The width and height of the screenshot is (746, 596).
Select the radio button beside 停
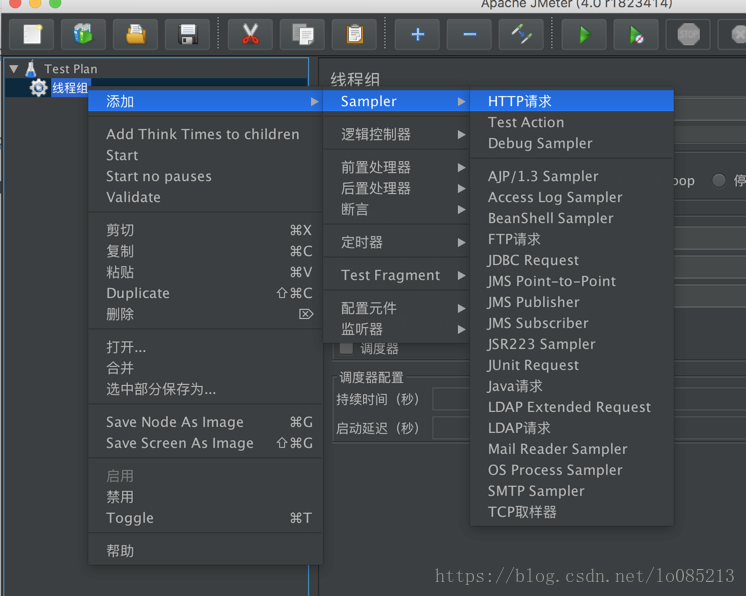click(719, 180)
